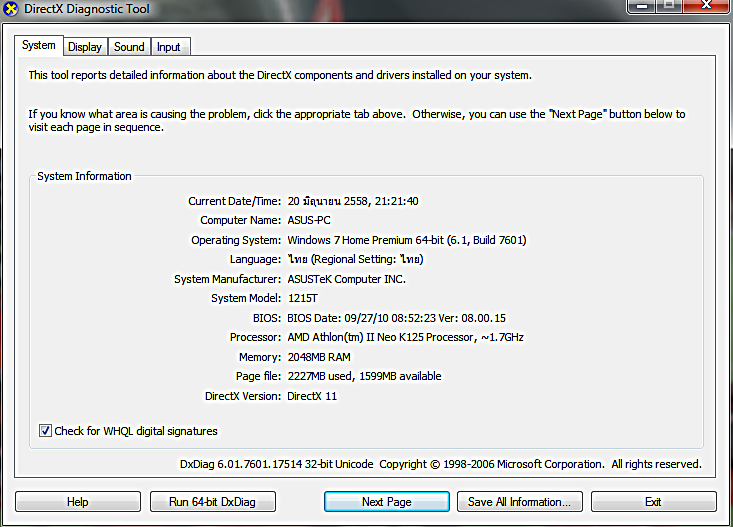Click the DxDiag 6.01.7601.17514 copyright text
This screenshot has height=527, width=733.
pos(441,464)
